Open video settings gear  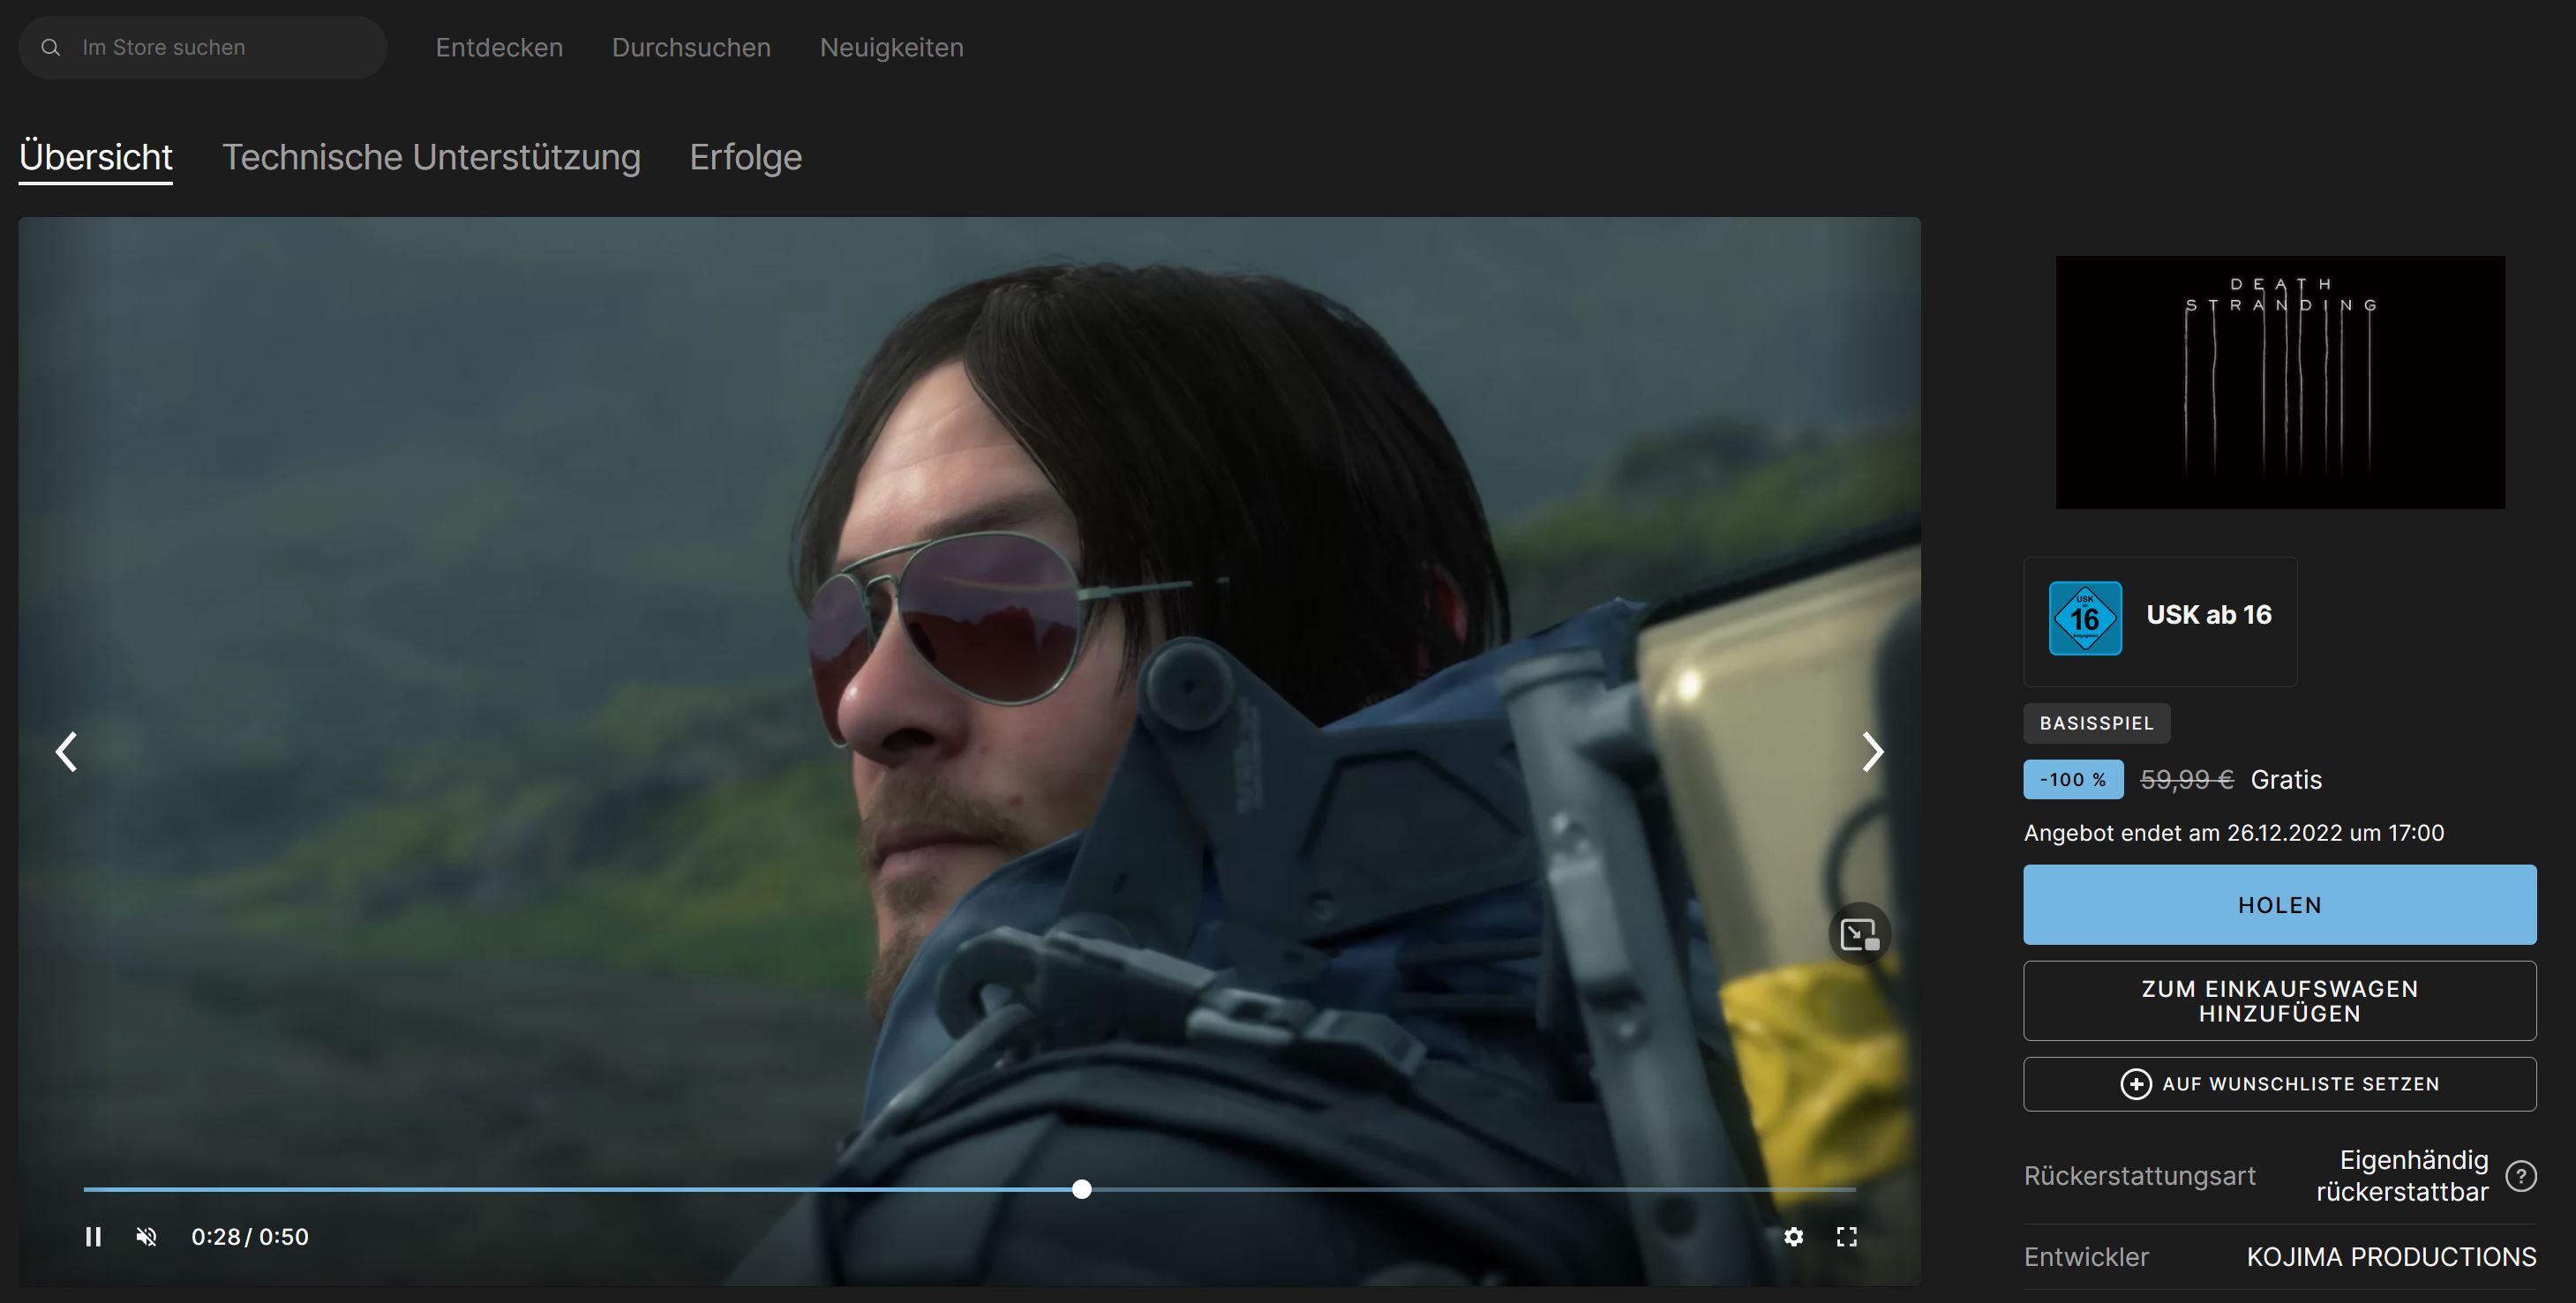coord(1793,1237)
